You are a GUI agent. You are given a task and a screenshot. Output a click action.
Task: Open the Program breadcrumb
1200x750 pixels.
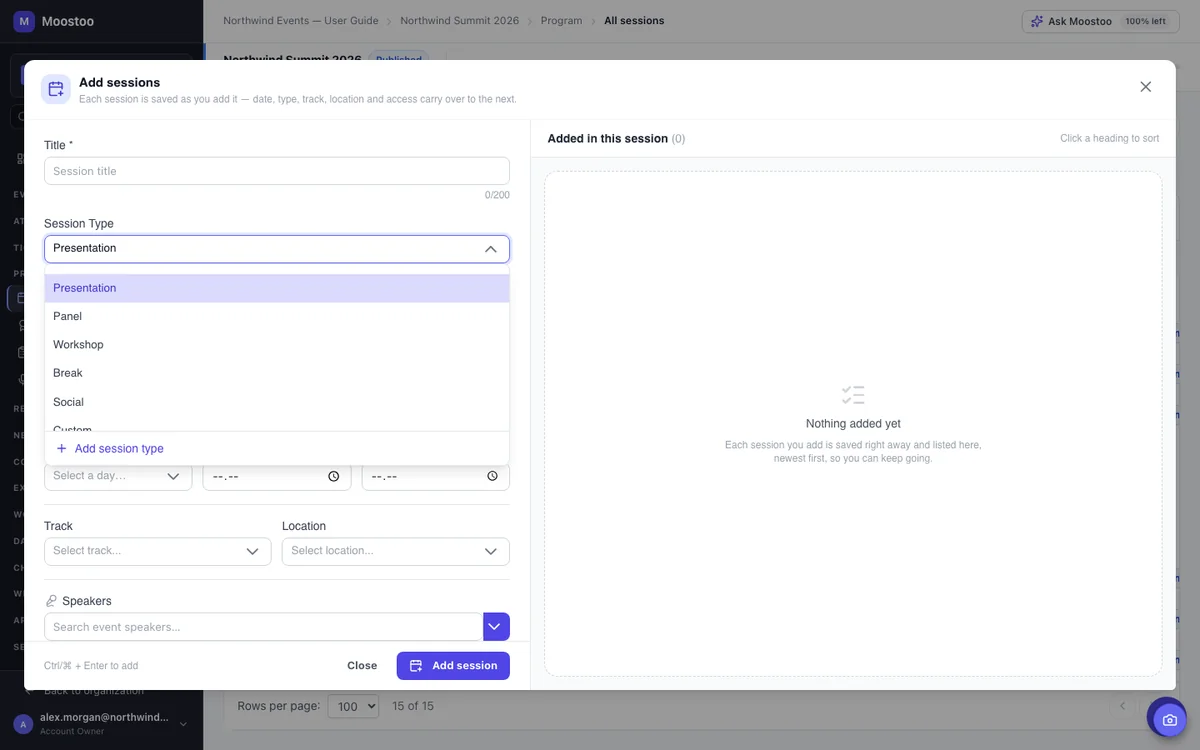coord(561,21)
